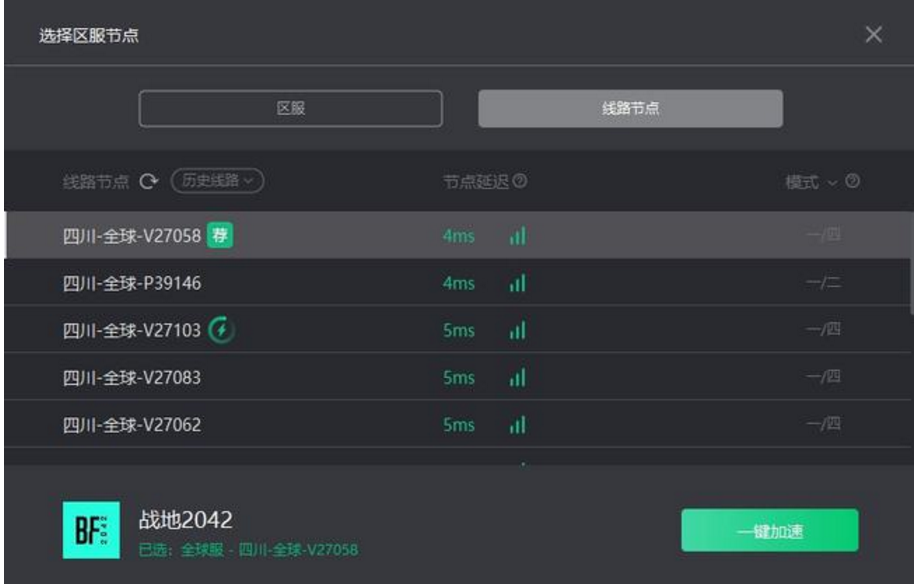Click selected server text 全球服 - 四川-全球-V27058
This screenshot has height=584, width=915.
pos(269,550)
